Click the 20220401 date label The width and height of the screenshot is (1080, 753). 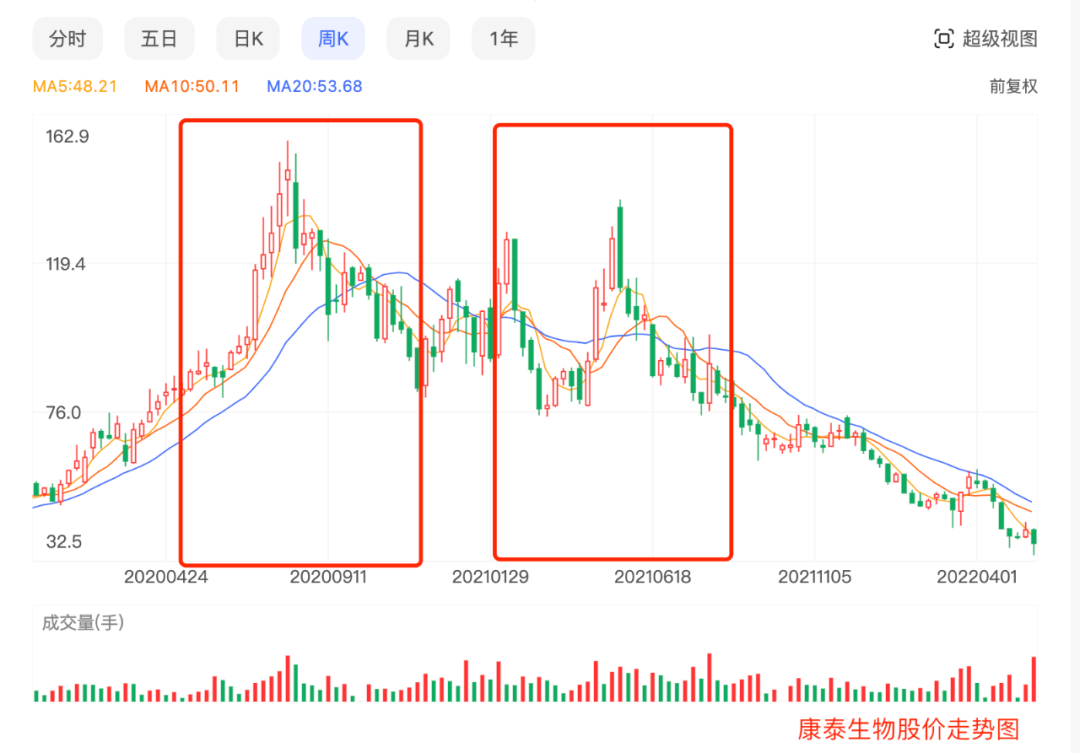[977, 577]
